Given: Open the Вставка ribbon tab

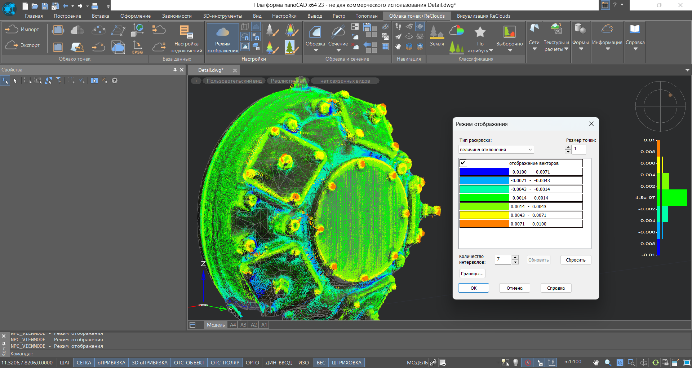Looking at the screenshot, I should pos(101,16).
